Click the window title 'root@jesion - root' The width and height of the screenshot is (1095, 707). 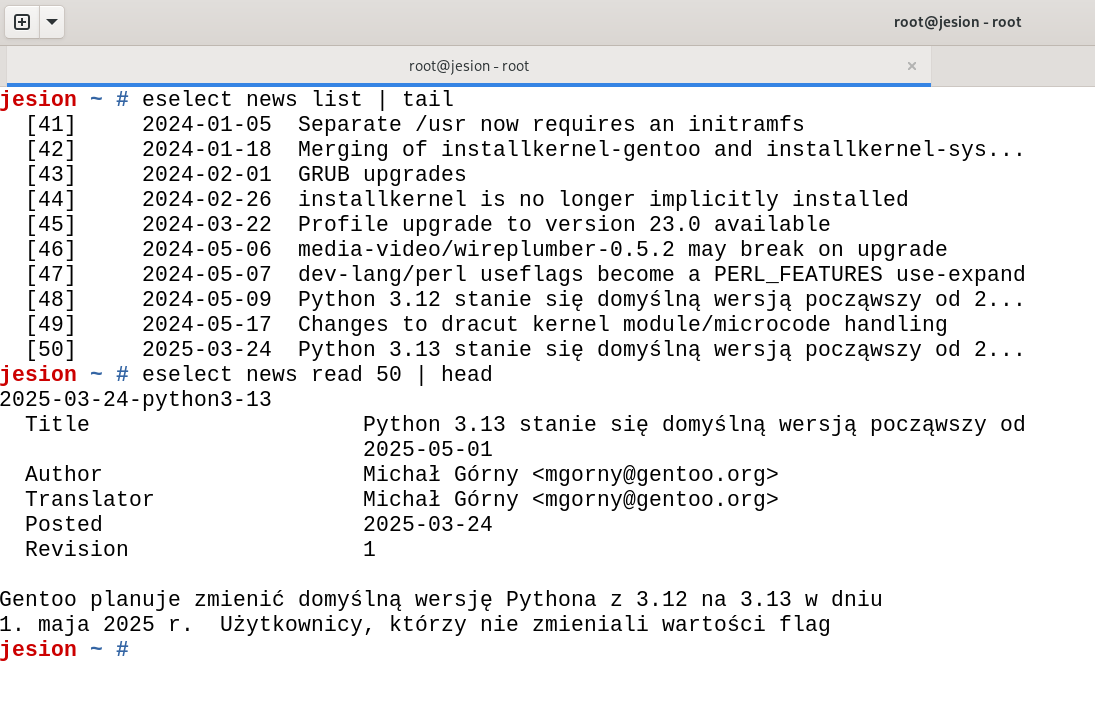[x=957, y=22]
